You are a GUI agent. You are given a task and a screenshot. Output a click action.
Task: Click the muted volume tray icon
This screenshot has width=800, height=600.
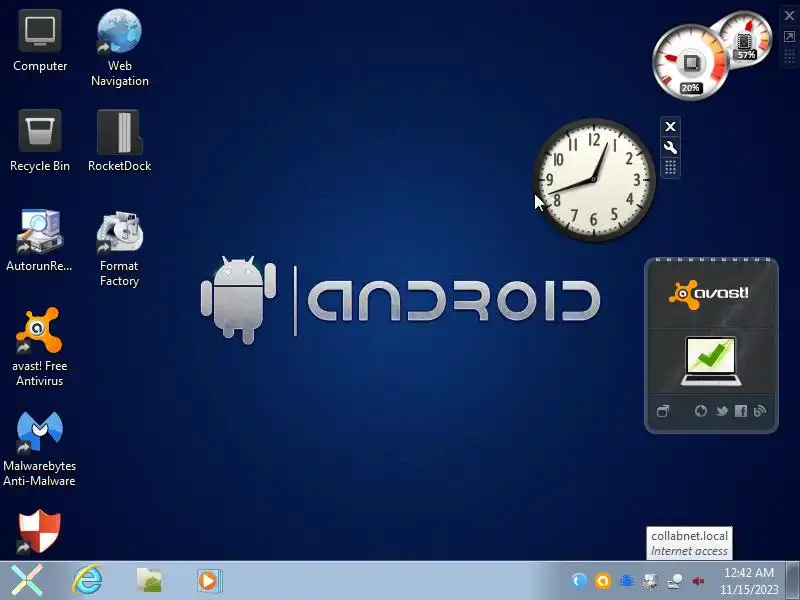tap(698, 581)
